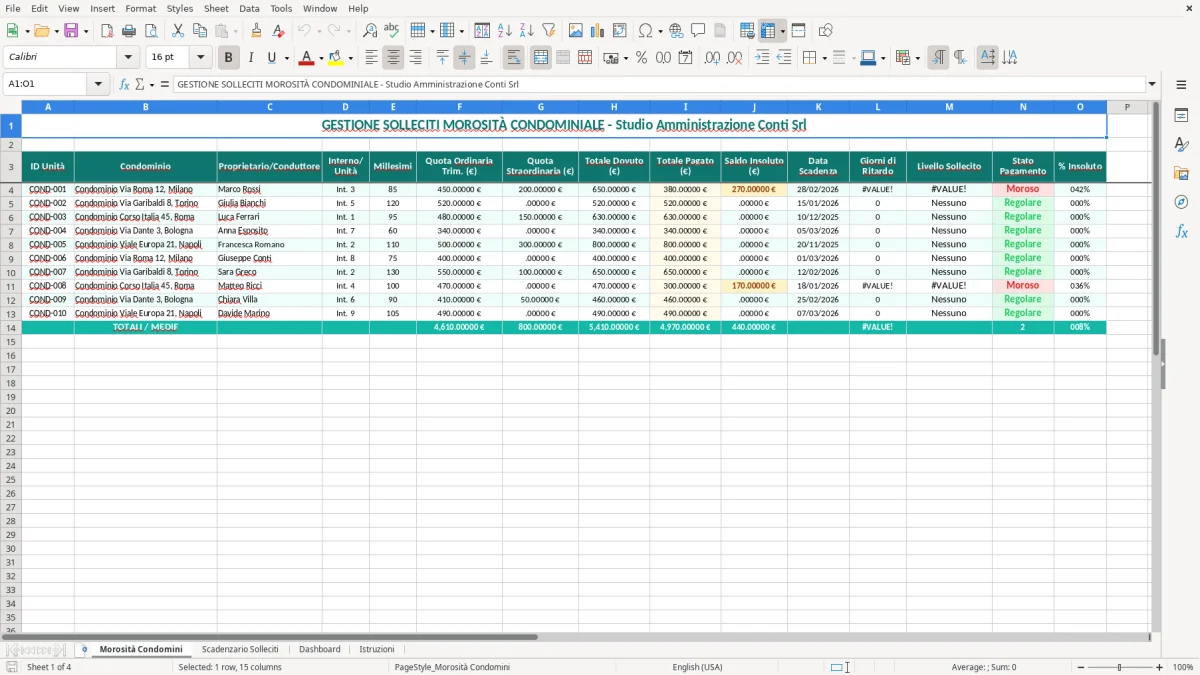Toggle Left-To-Right paragraph direction
Screen dimensions: 1200x675
938,58
